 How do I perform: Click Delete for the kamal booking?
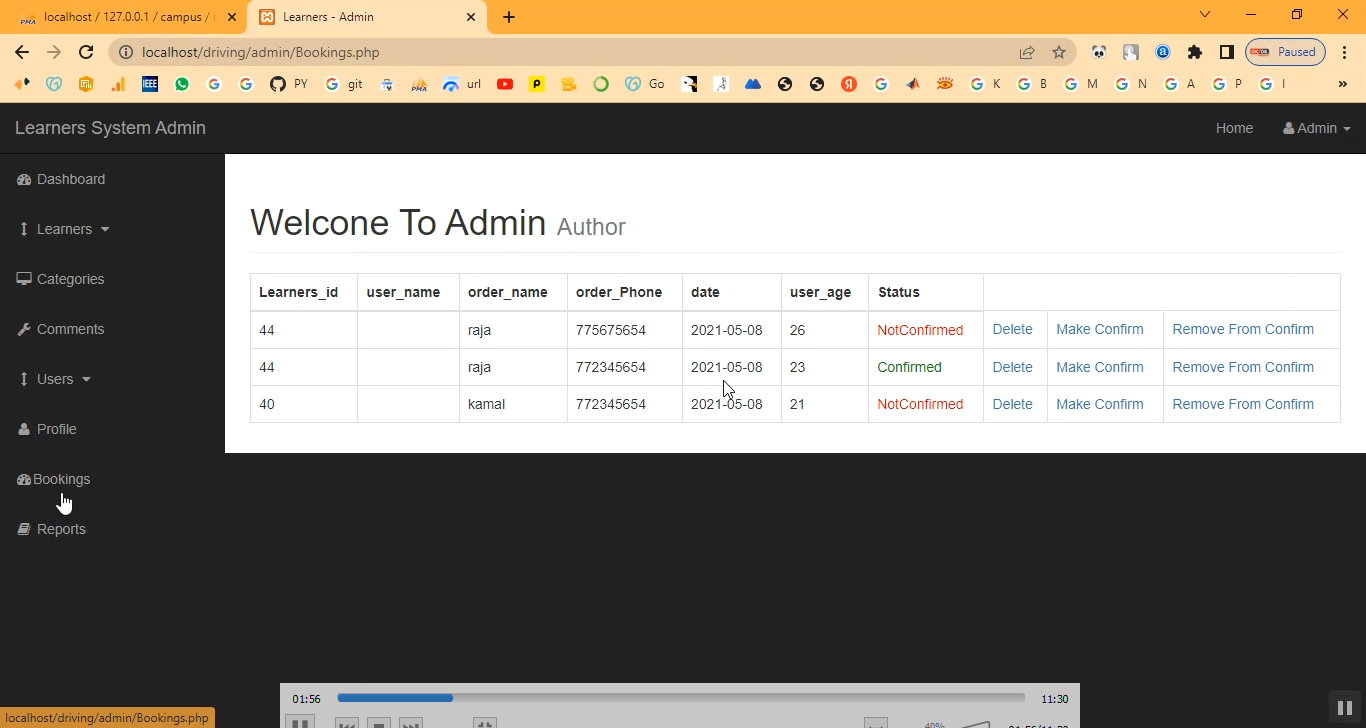(x=1012, y=404)
